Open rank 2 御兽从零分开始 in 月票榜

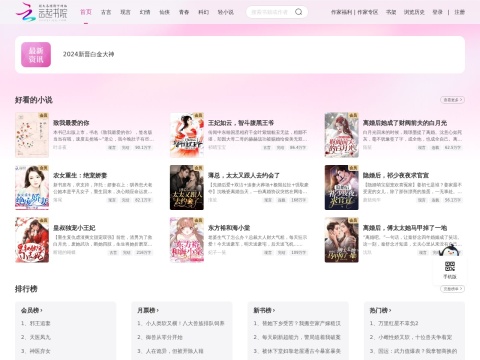[160, 337]
